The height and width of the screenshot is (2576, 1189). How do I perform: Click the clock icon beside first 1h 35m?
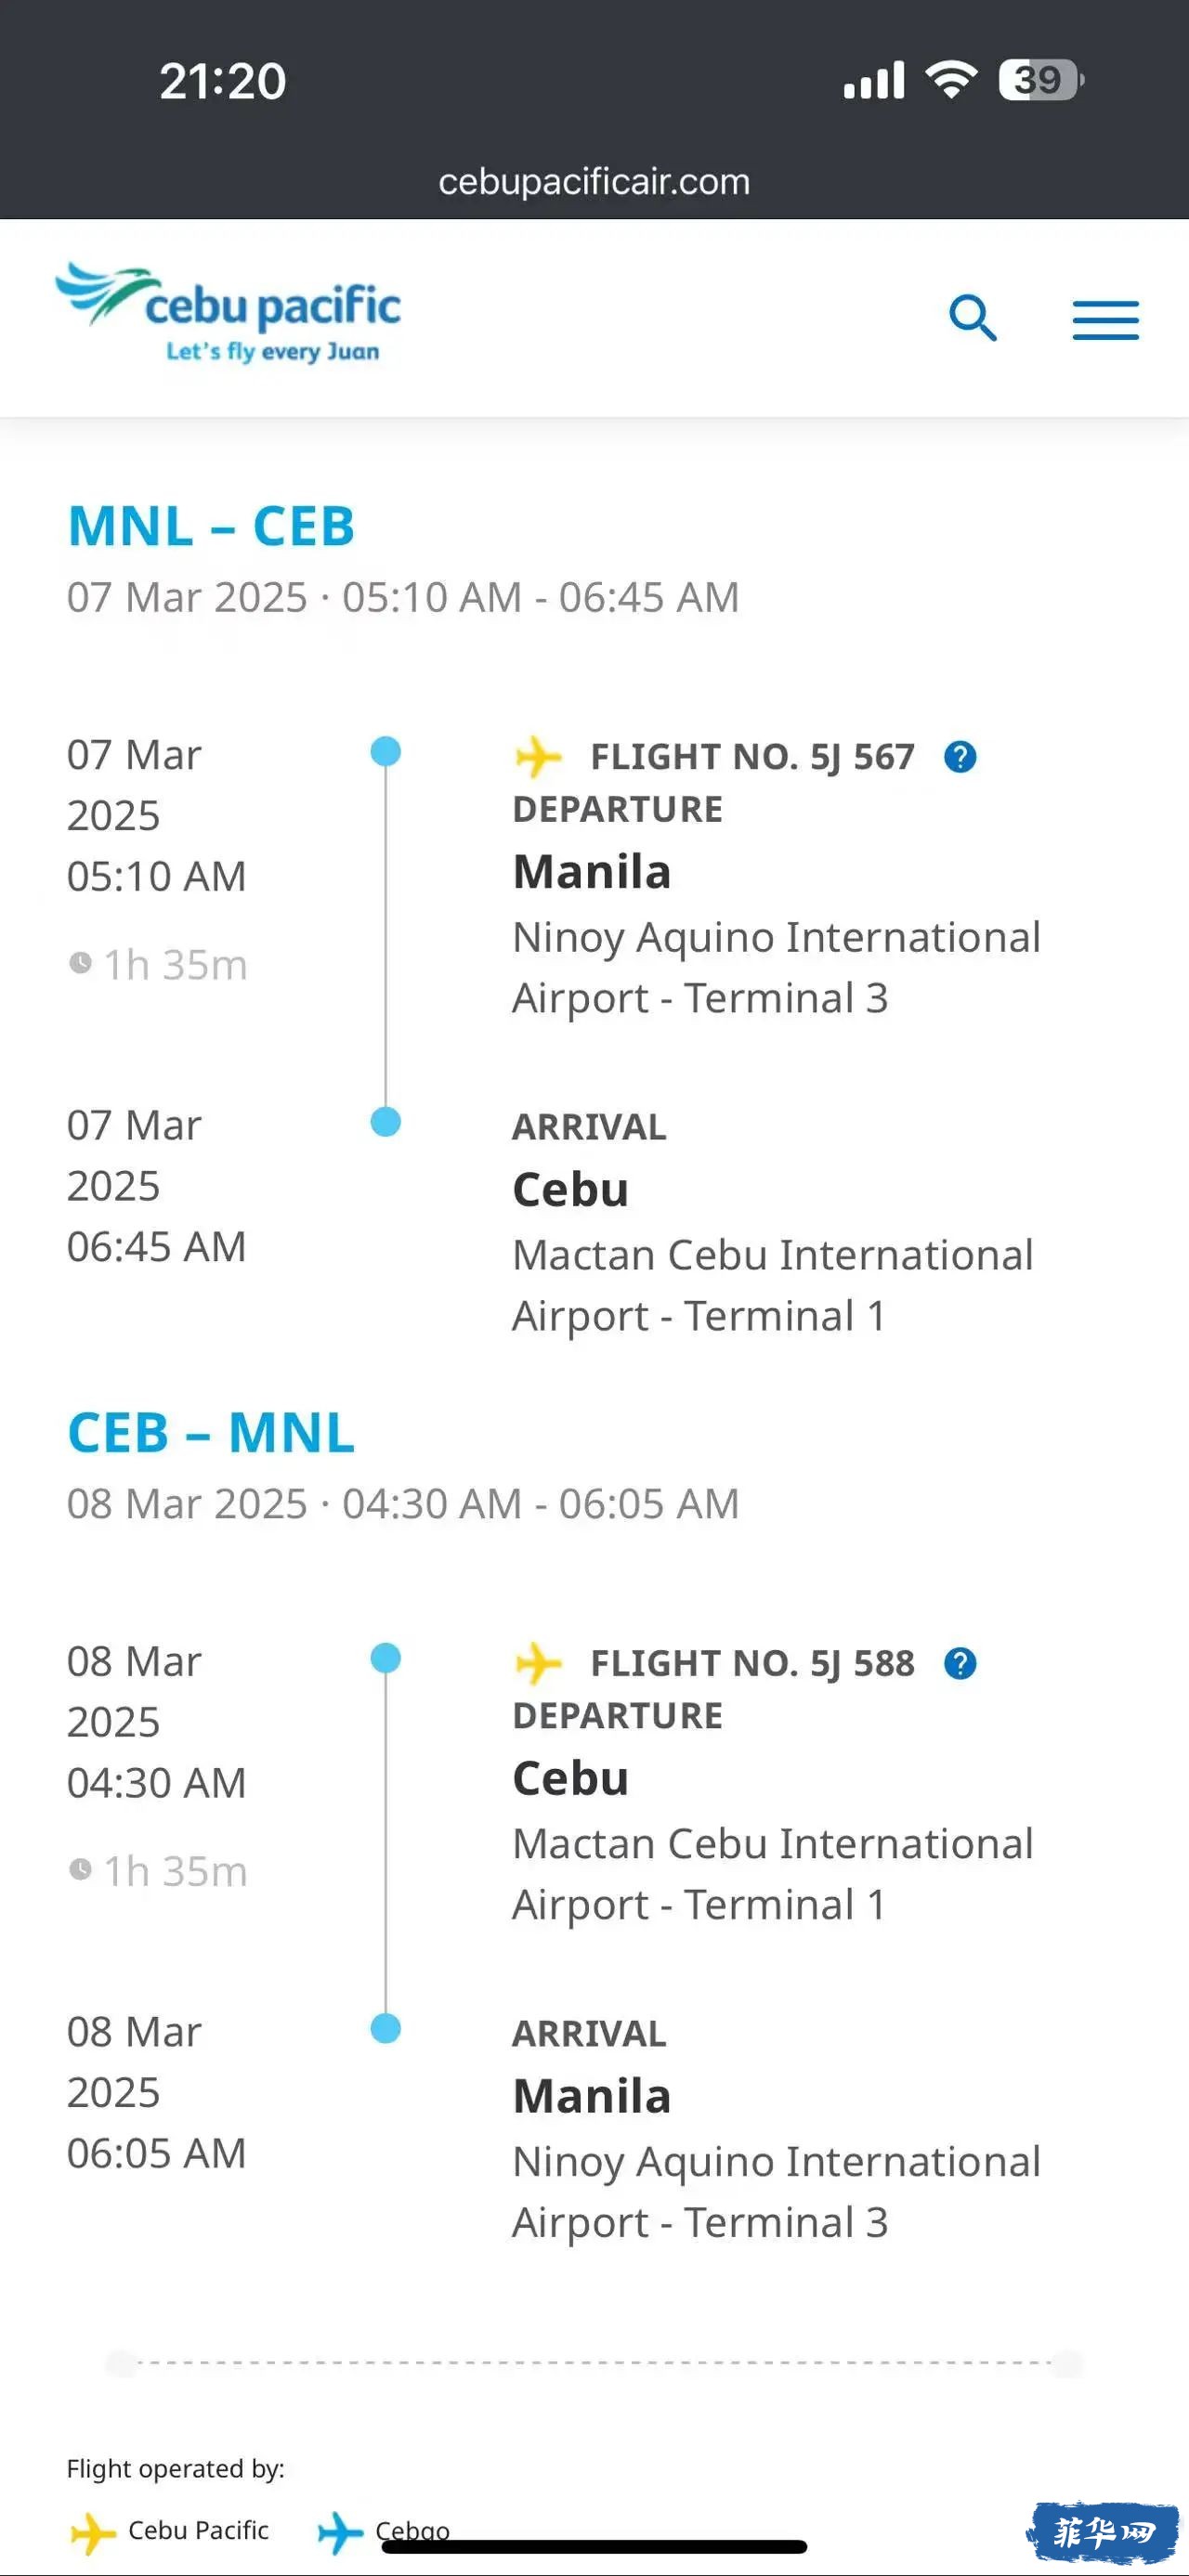(x=80, y=963)
